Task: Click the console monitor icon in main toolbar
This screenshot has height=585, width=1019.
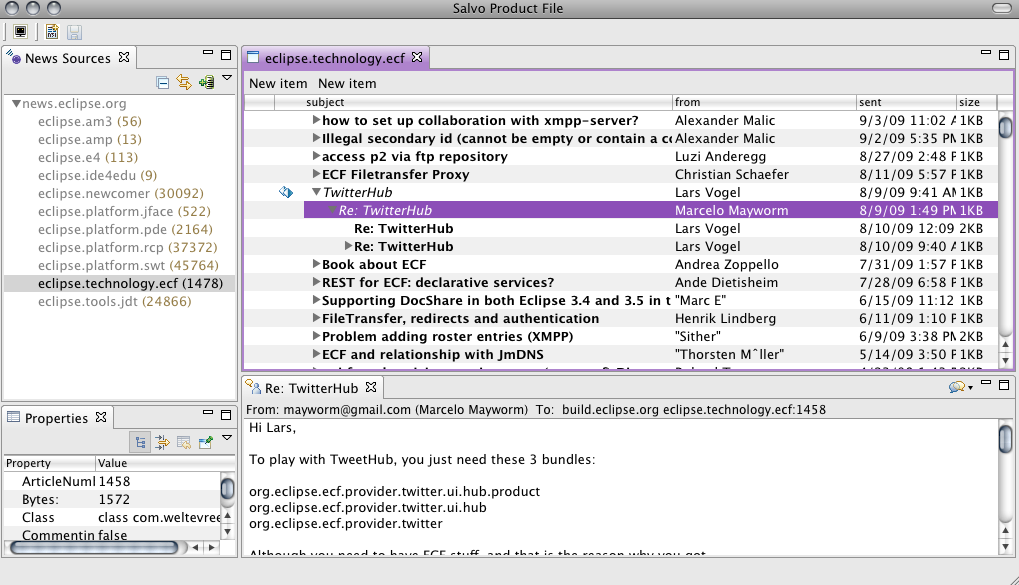Action: (x=20, y=31)
